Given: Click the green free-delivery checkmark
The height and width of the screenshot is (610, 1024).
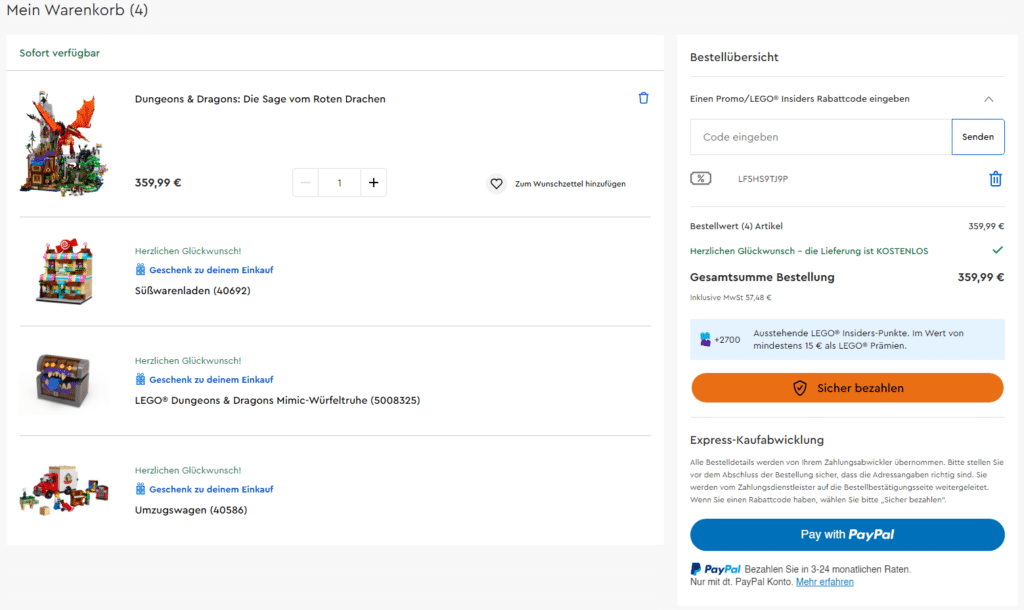Looking at the screenshot, I should point(997,250).
